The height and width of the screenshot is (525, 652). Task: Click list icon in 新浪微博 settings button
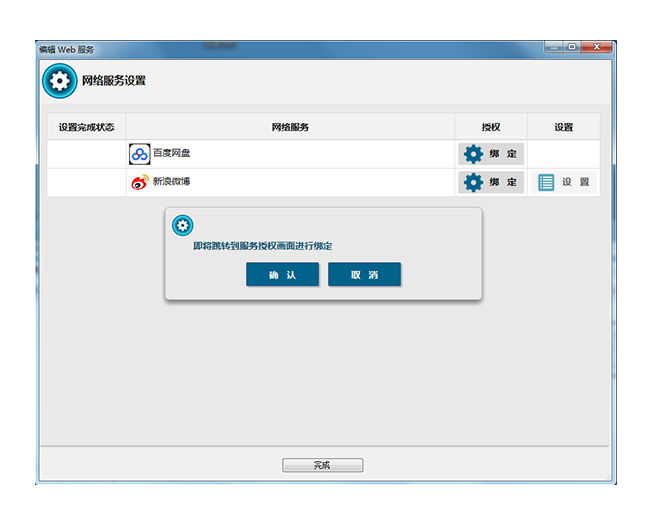[x=546, y=182]
